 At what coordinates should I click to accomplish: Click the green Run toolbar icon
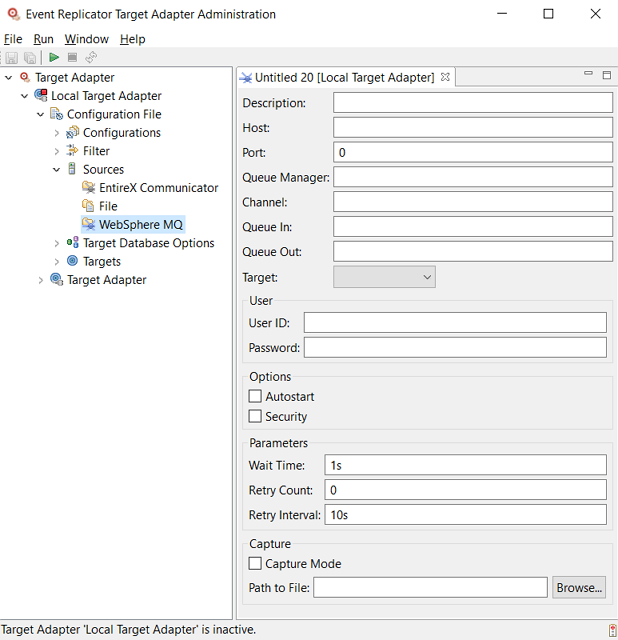pyautogui.click(x=54, y=58)
